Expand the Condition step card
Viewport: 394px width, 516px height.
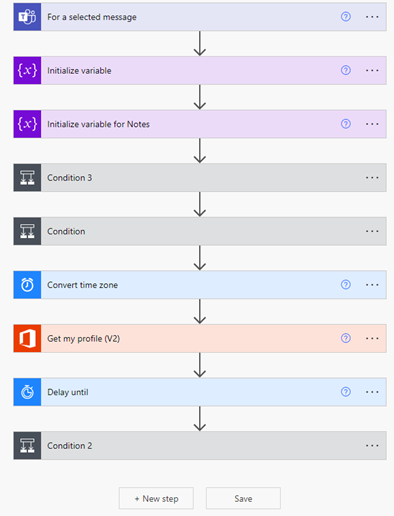click(x=200, y=231)
